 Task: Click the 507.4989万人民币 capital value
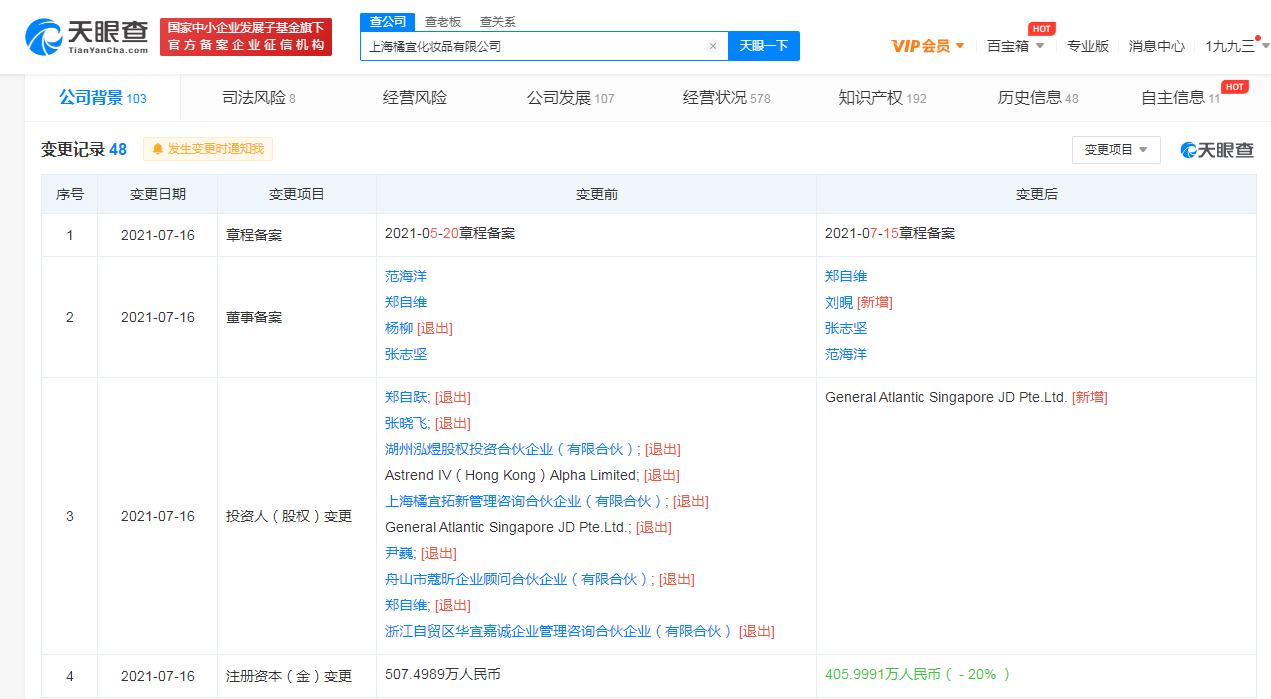pyautogui.click(x=443, y=675)
